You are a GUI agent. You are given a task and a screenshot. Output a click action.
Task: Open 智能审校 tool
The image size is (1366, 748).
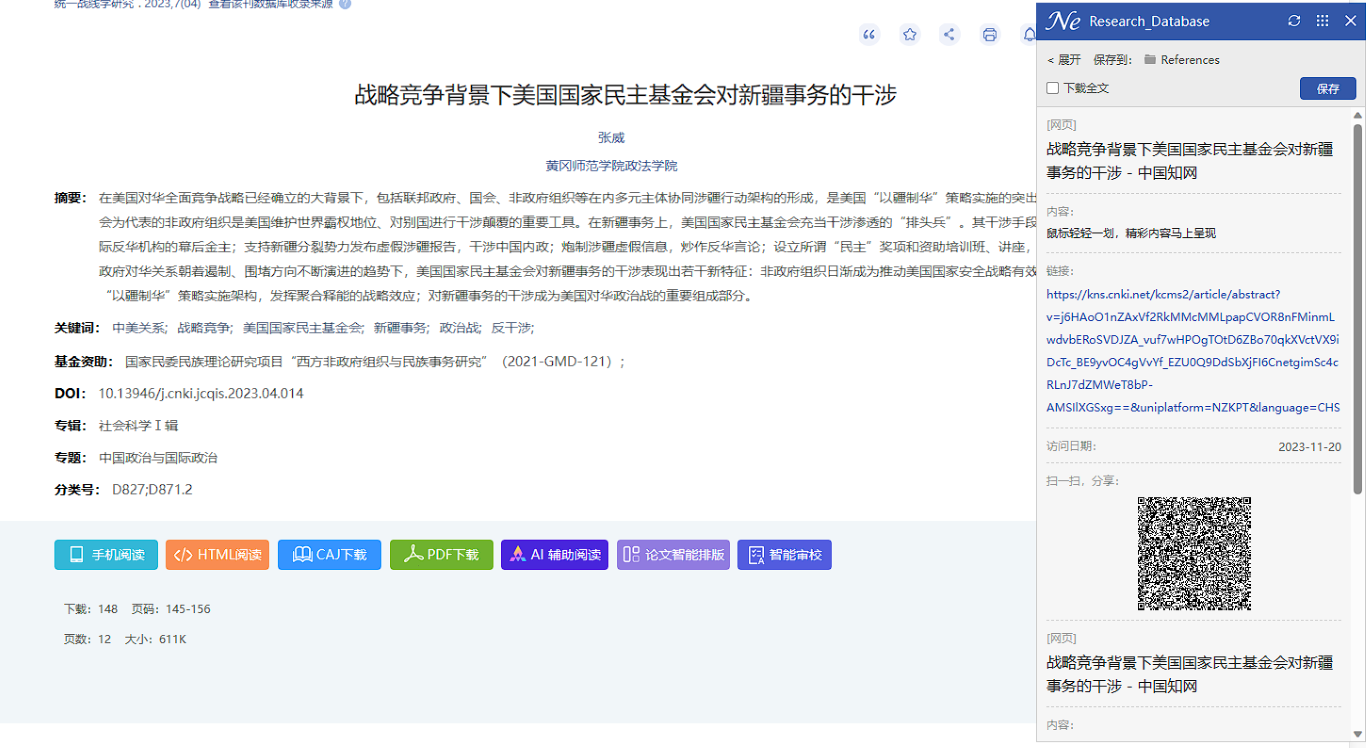784,555
